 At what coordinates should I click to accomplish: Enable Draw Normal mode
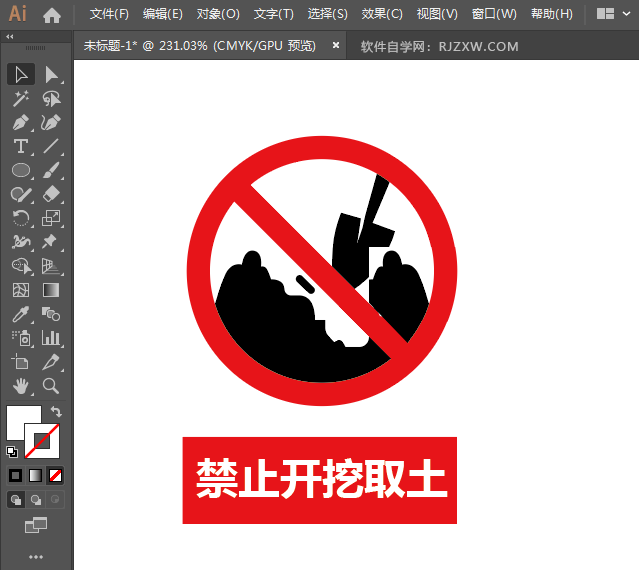(x=16, y=500)
